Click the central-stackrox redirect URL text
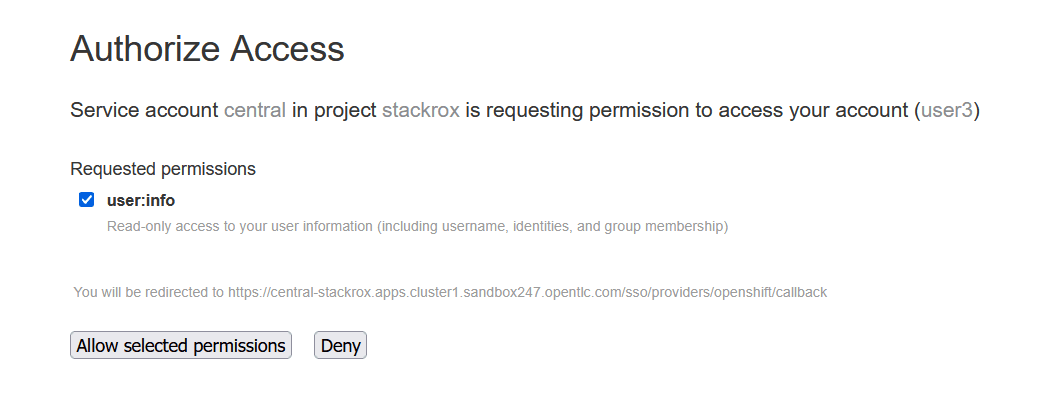The height and width of the screenshot is (405, 1045). click(527, 292)
